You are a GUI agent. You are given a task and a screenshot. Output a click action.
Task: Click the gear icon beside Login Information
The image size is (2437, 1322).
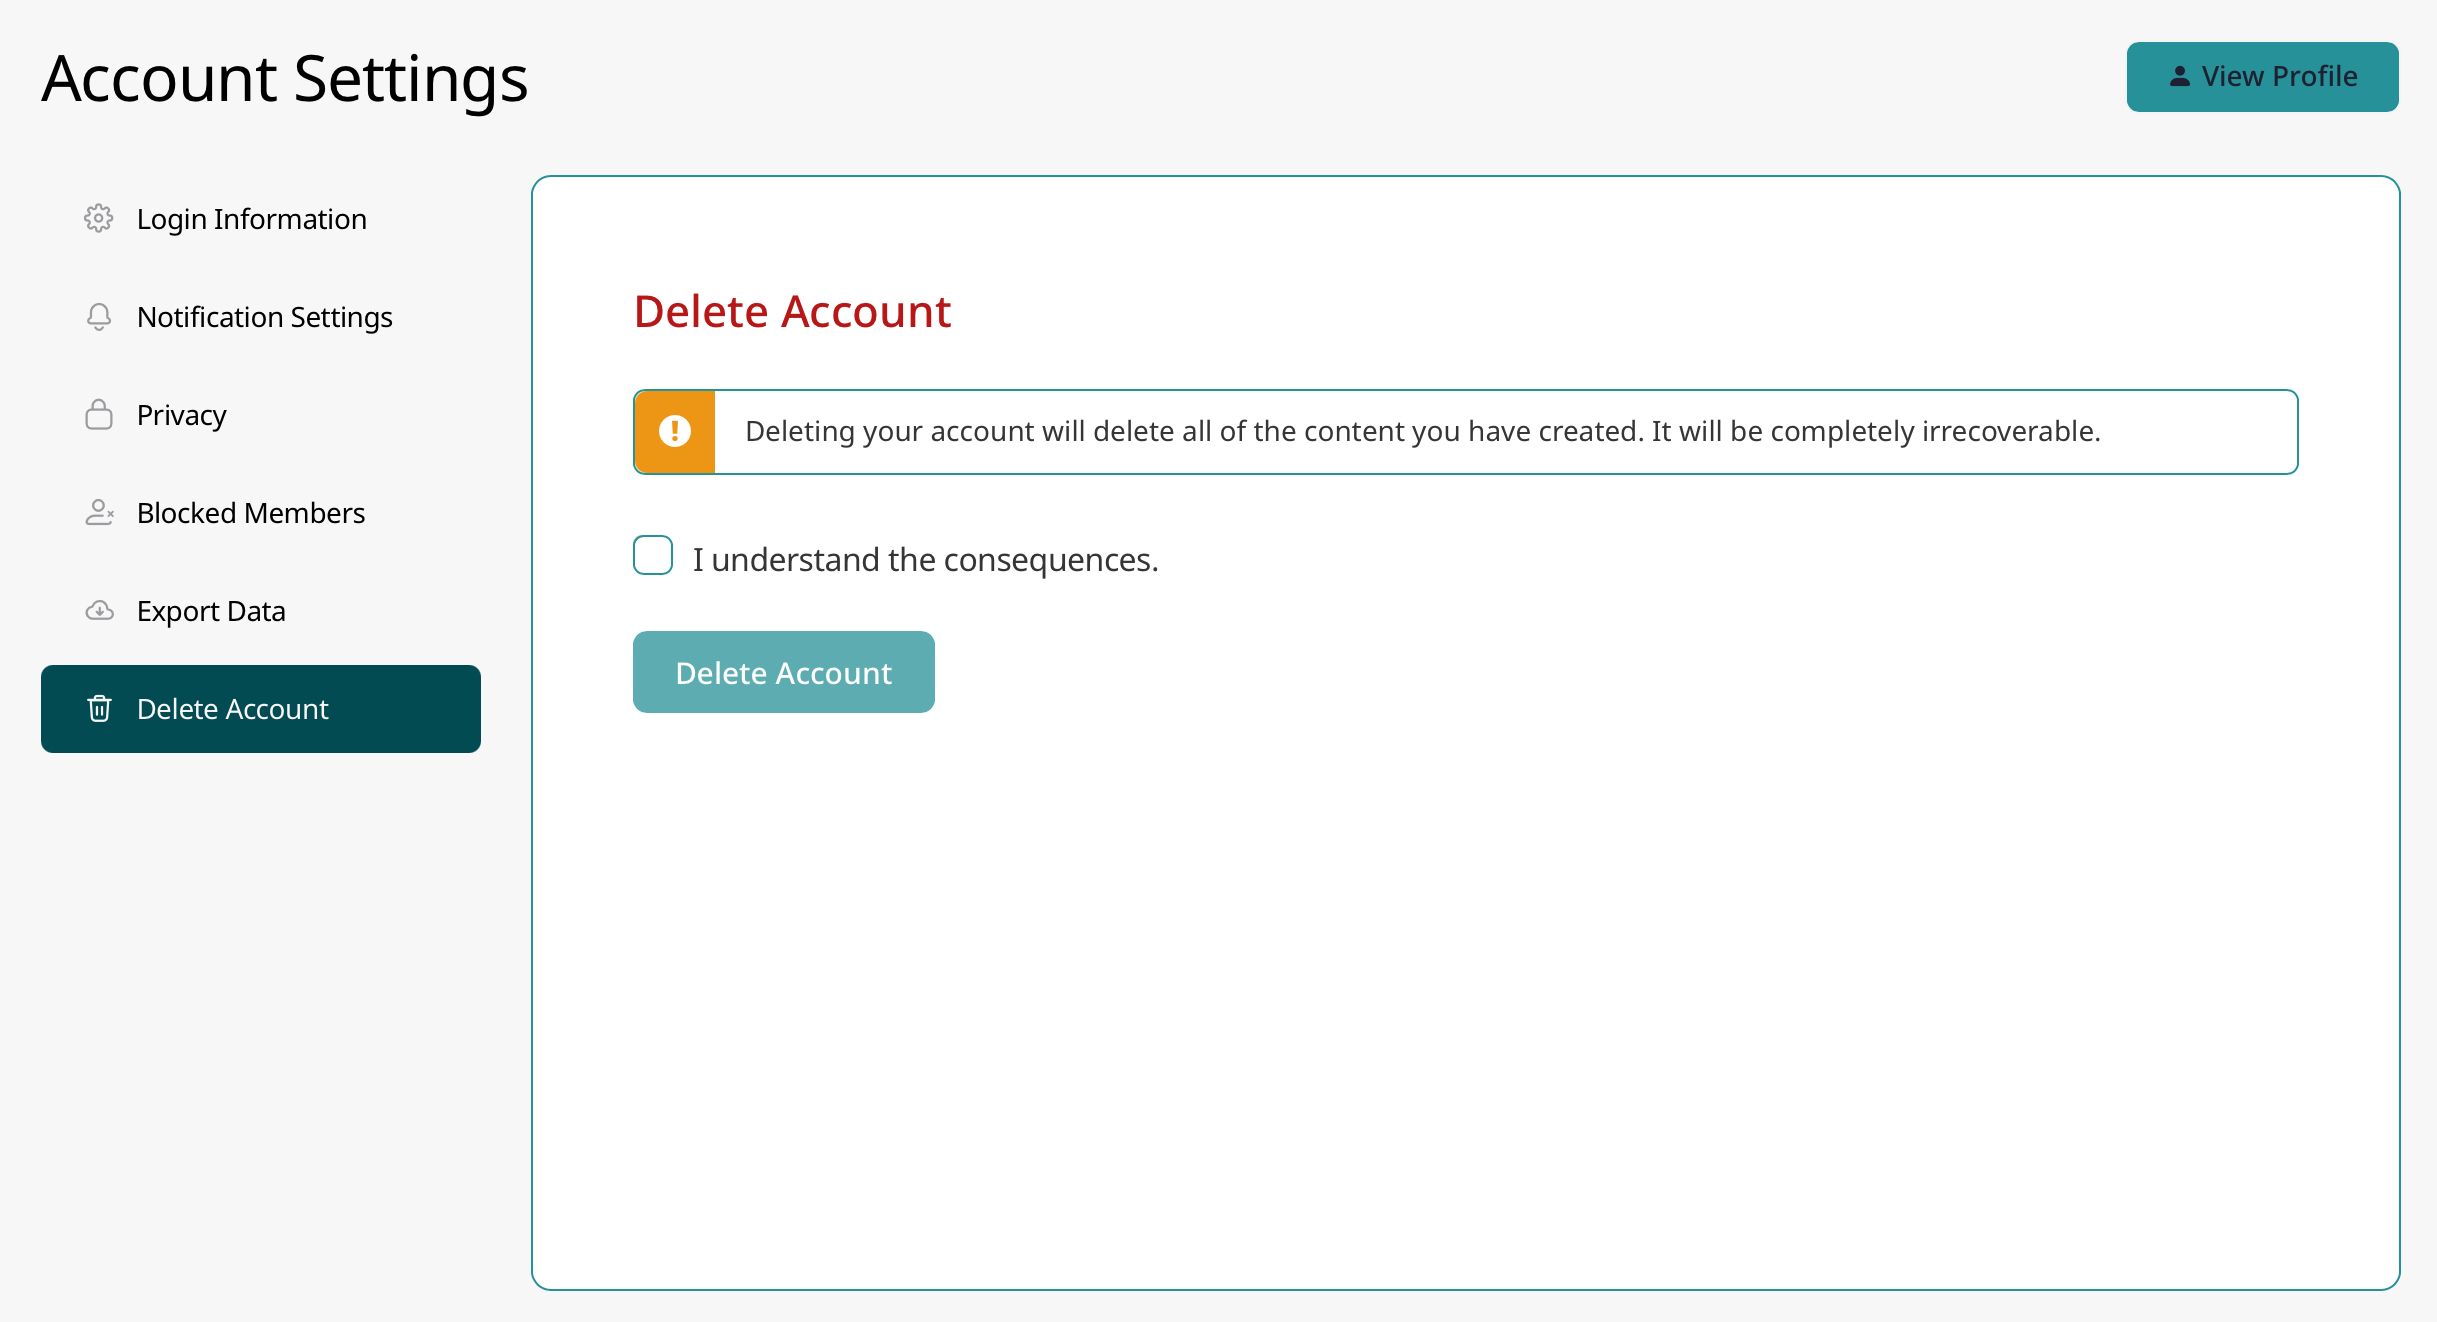coord(98,218)
